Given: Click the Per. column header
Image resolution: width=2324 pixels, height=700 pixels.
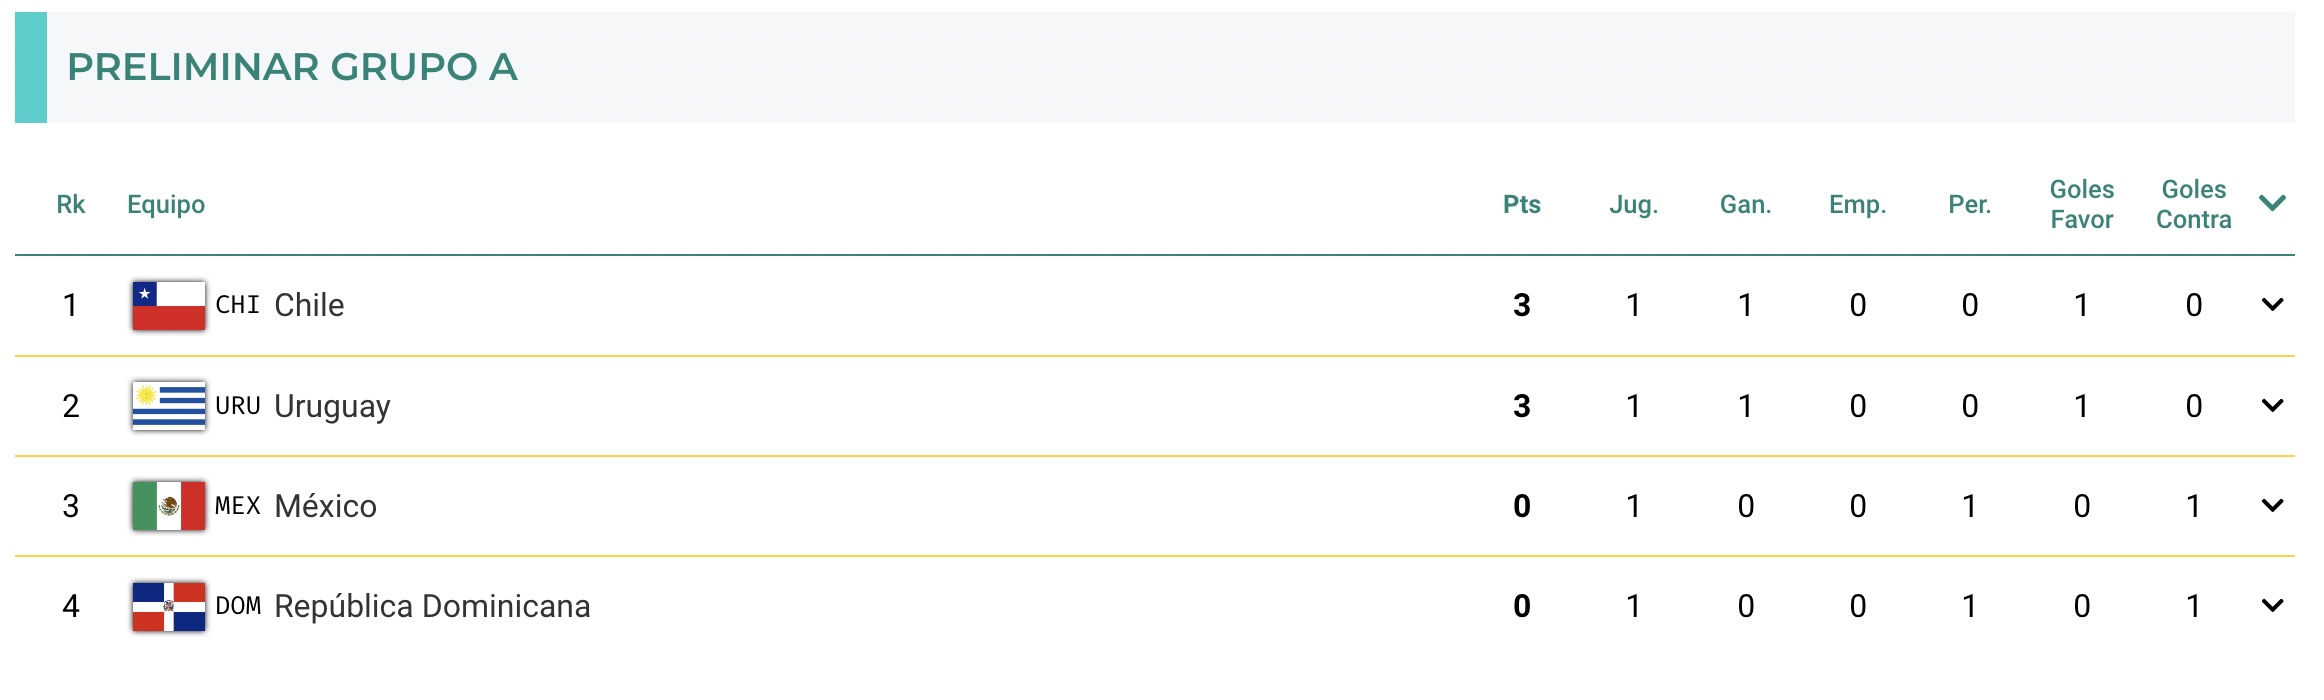Looking at the screenshot, I should click(1969, 205).
